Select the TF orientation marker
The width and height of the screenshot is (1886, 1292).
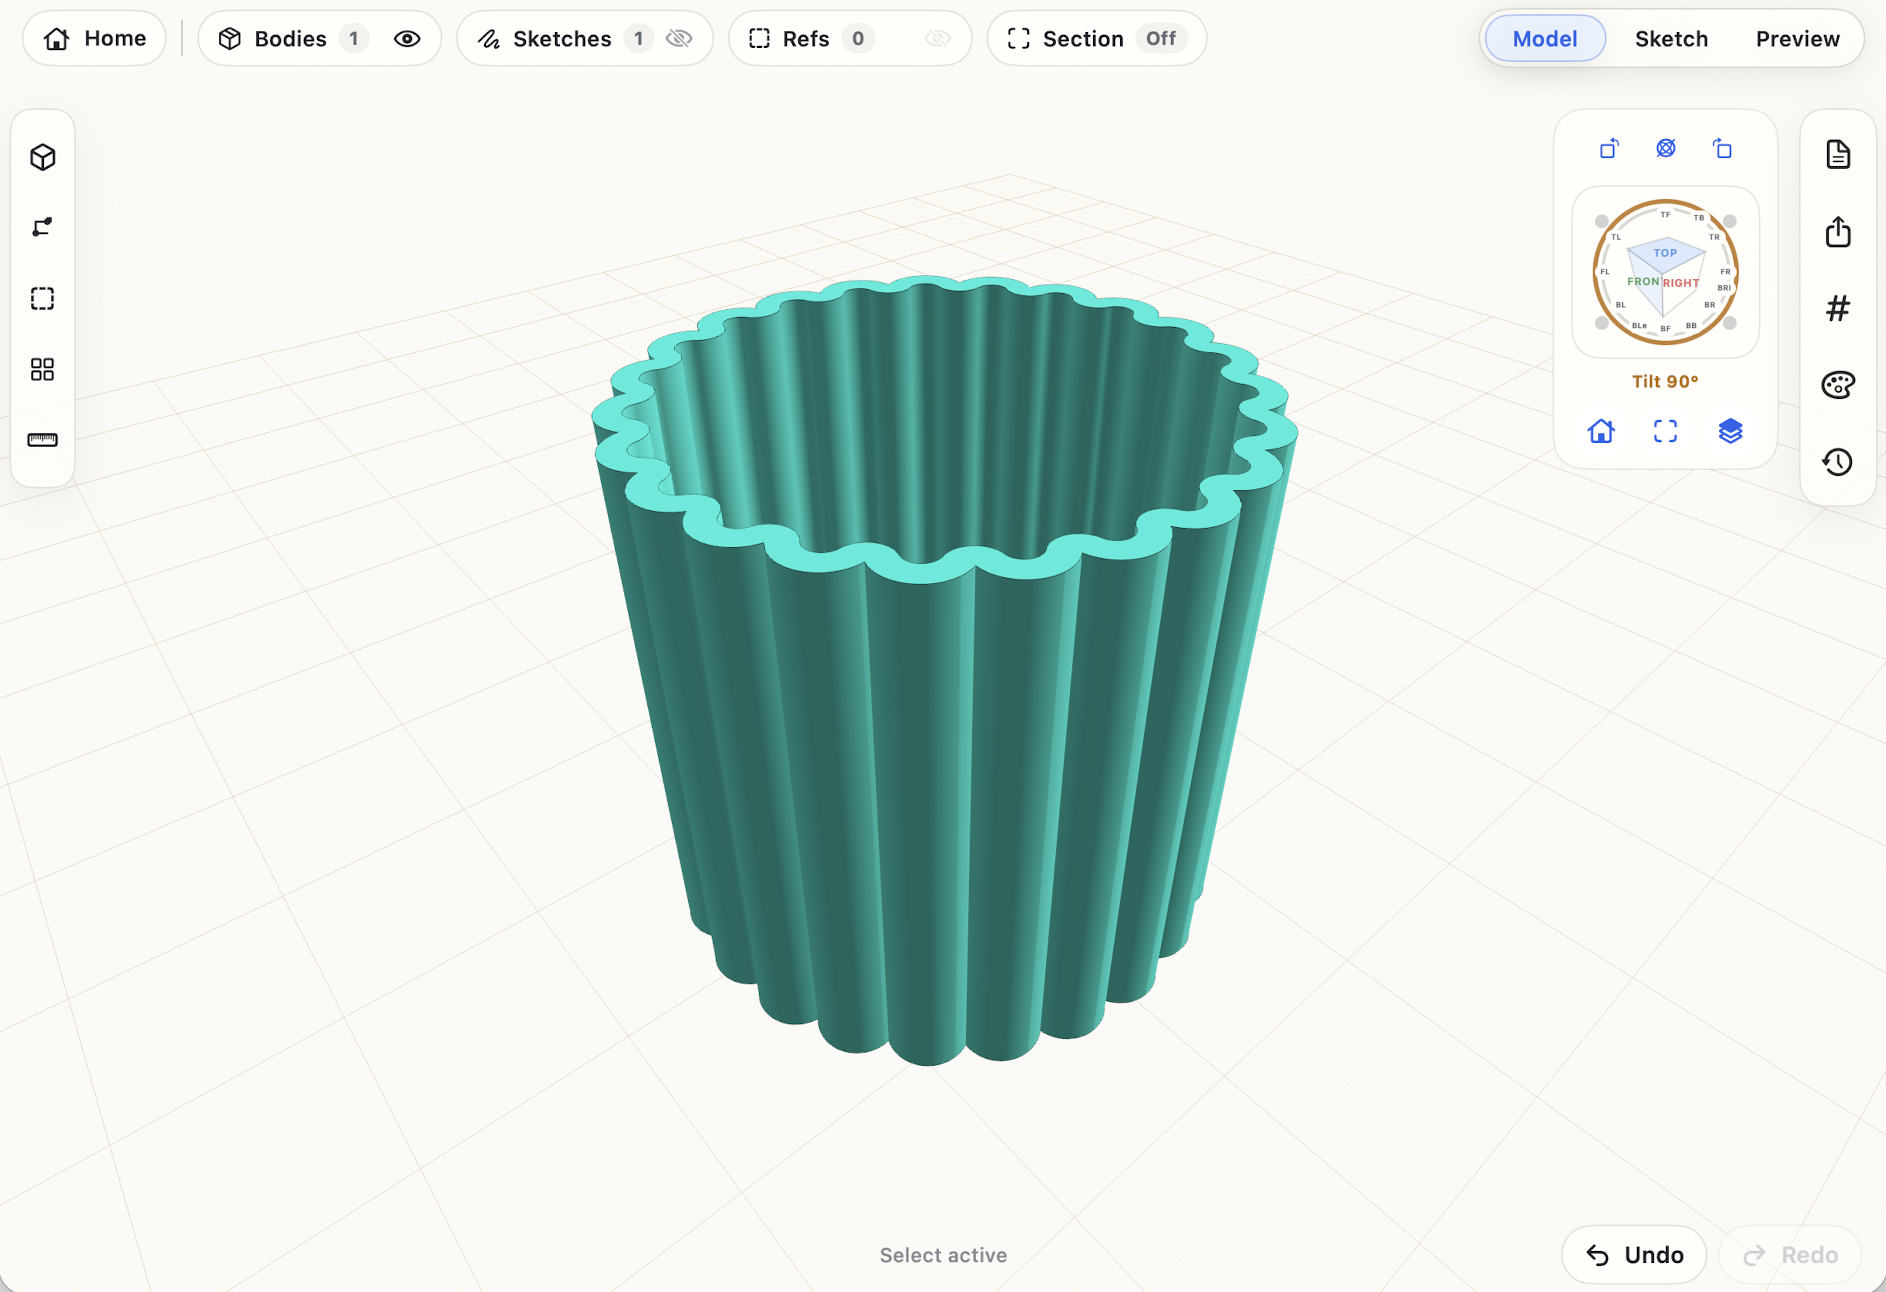point(1665,214)
